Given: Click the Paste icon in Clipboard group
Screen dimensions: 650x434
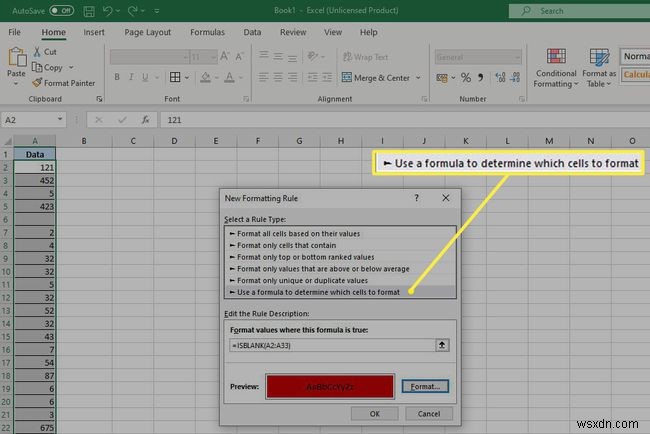Looking at the screenshot, I should tap(16, 61).
